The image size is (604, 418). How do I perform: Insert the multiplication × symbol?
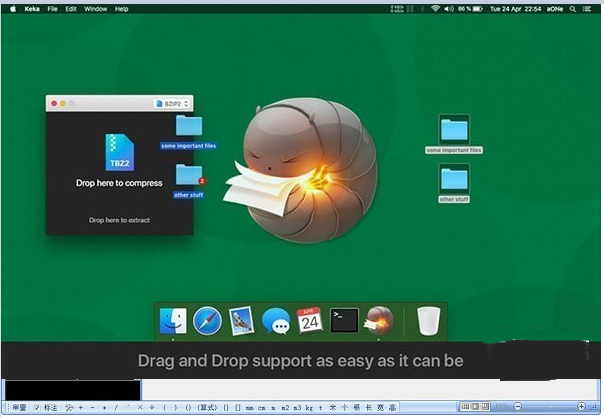(x=140, y=407)
